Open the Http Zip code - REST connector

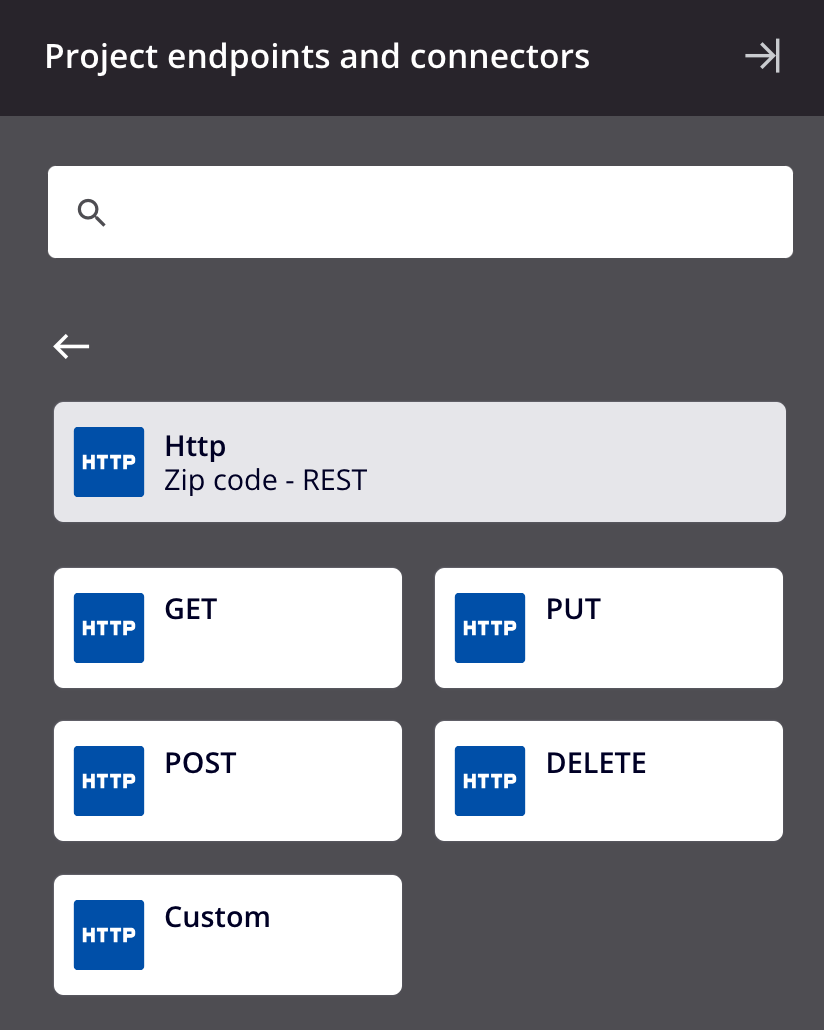tap(419, 462)
